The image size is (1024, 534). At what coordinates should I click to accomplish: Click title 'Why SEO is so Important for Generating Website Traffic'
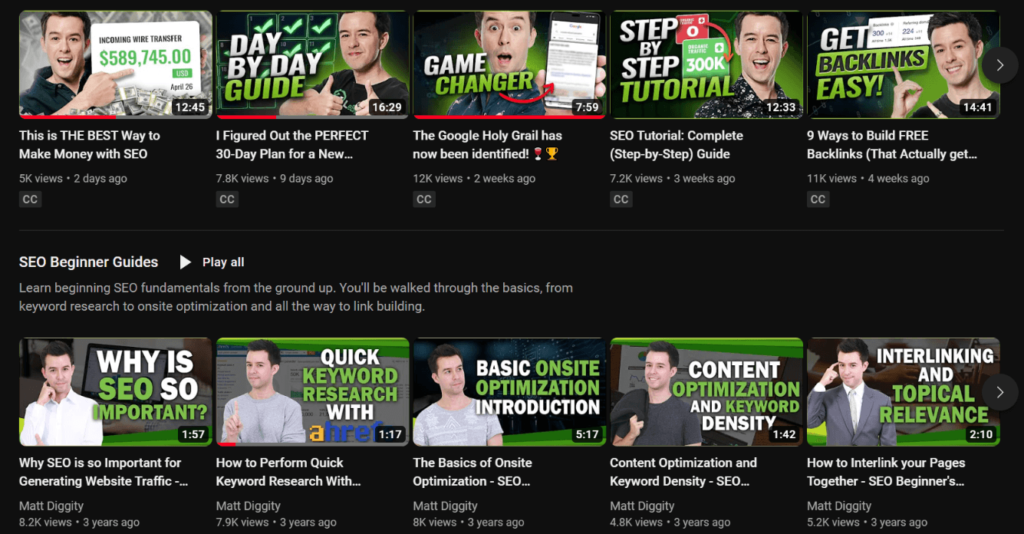[103, 471]
